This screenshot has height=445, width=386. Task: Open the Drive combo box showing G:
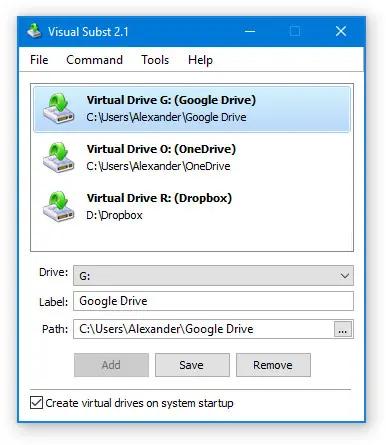click(x=213, y=276)
